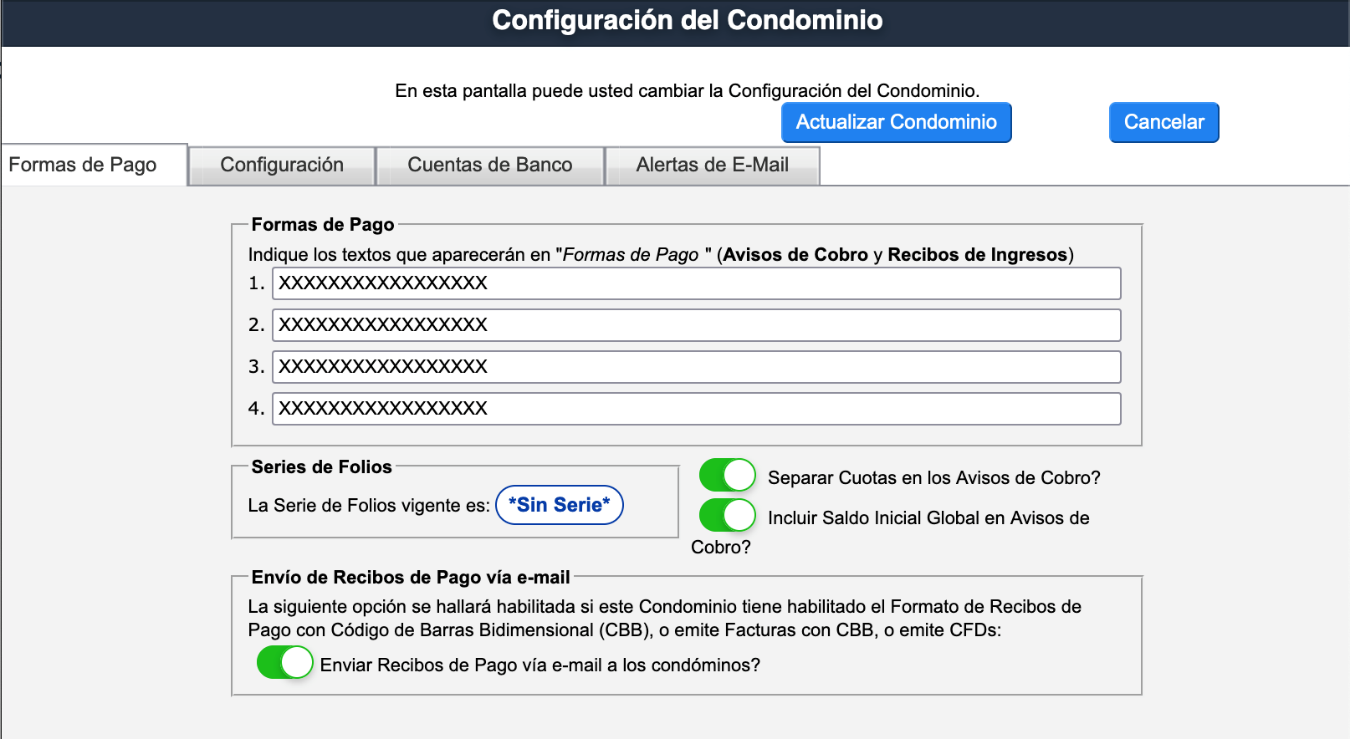Click the 'Envío de Recibos de Pago' group heading
The image size is (1350, 739).
click(410, 577)
